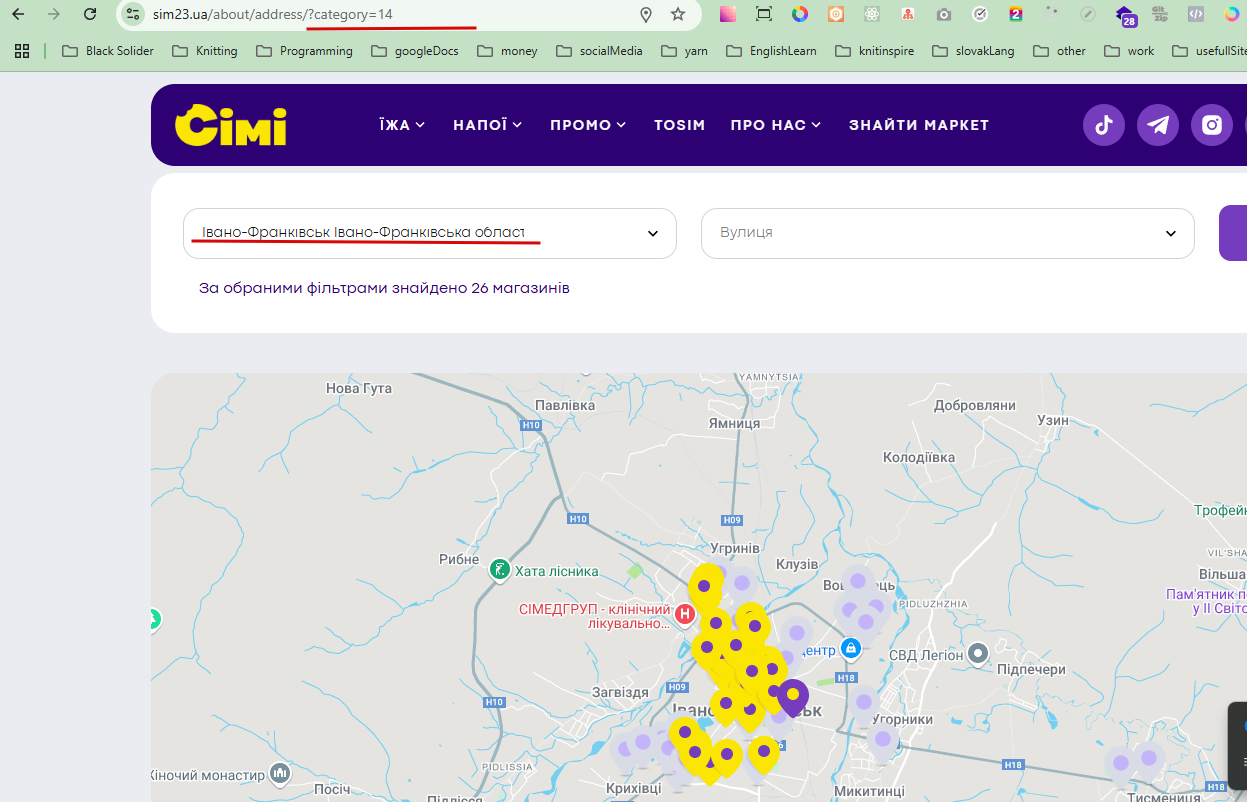This screenshot has width=1247, height=802.
Task: Expand the НАПОЇ menu
Action: (488, 125)
